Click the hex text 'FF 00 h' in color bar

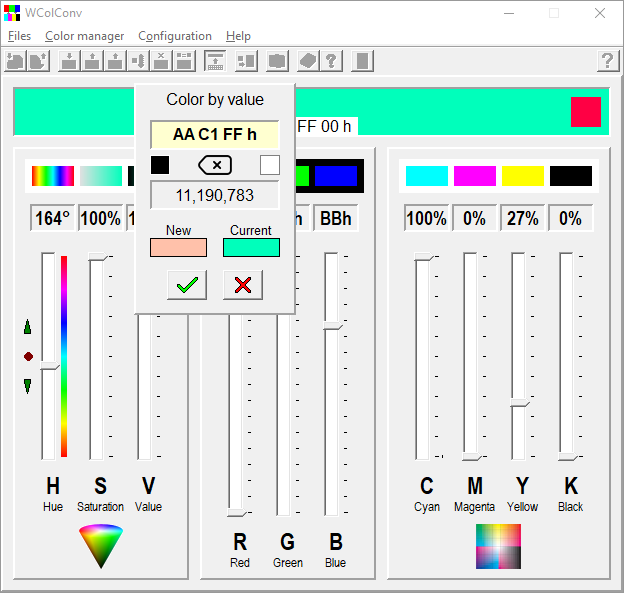[x=324, y=127]
